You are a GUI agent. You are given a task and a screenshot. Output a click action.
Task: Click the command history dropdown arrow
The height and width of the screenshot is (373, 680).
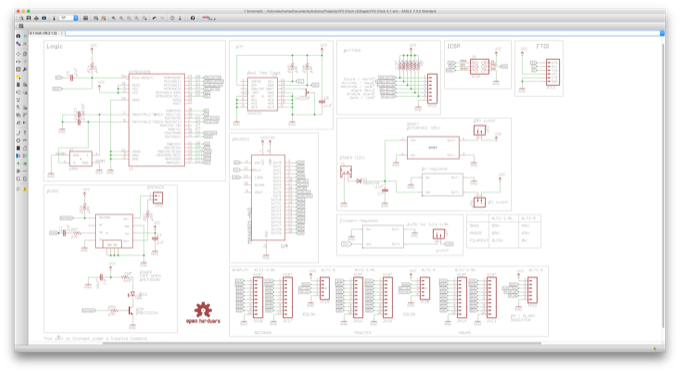(662, 33)
